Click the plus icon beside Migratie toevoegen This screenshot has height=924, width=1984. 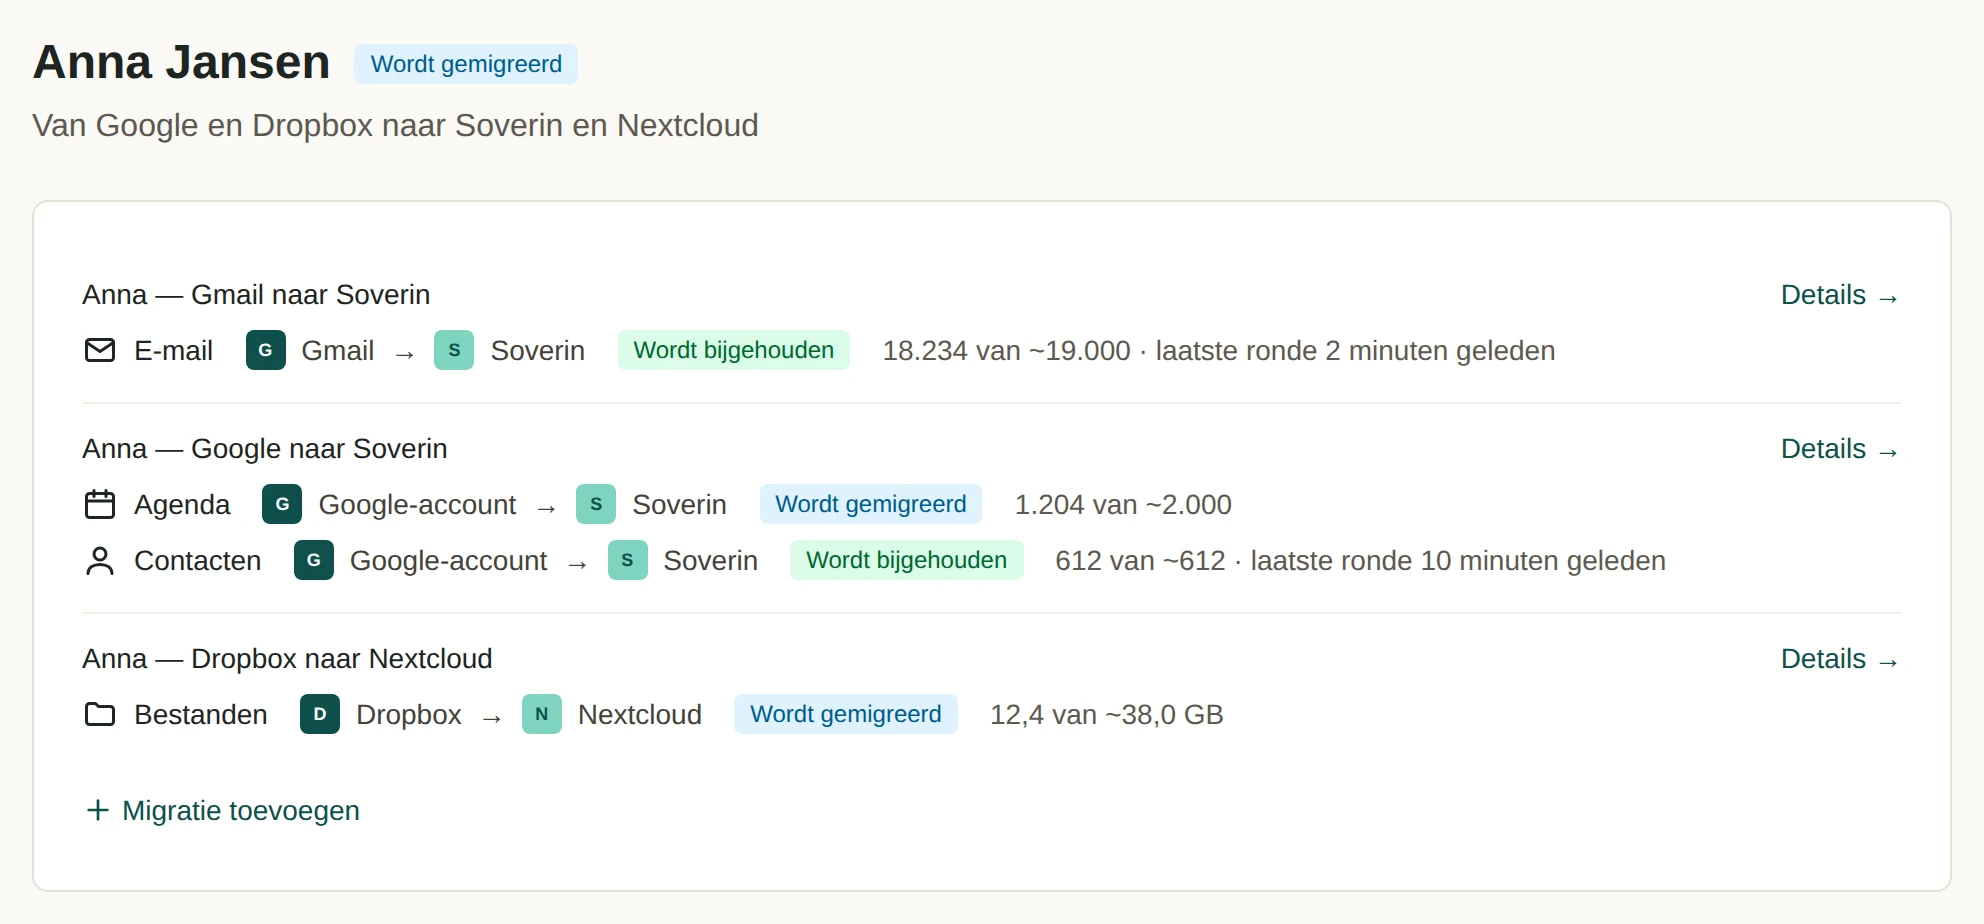click(97, 810)
